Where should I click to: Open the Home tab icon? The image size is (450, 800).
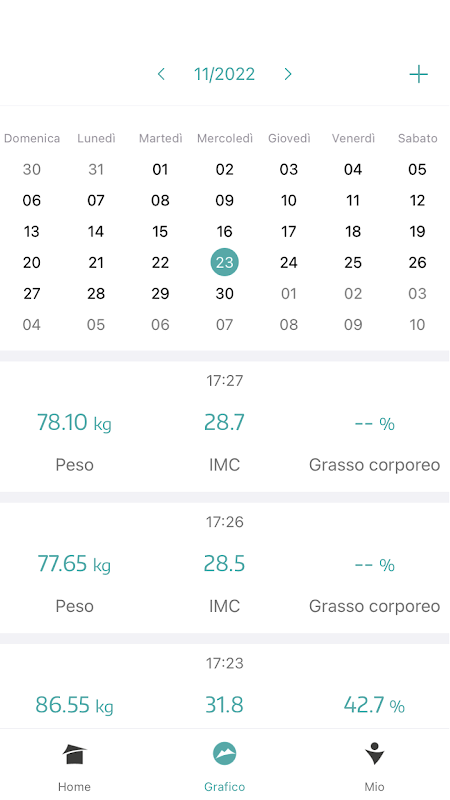coord(74,754)
